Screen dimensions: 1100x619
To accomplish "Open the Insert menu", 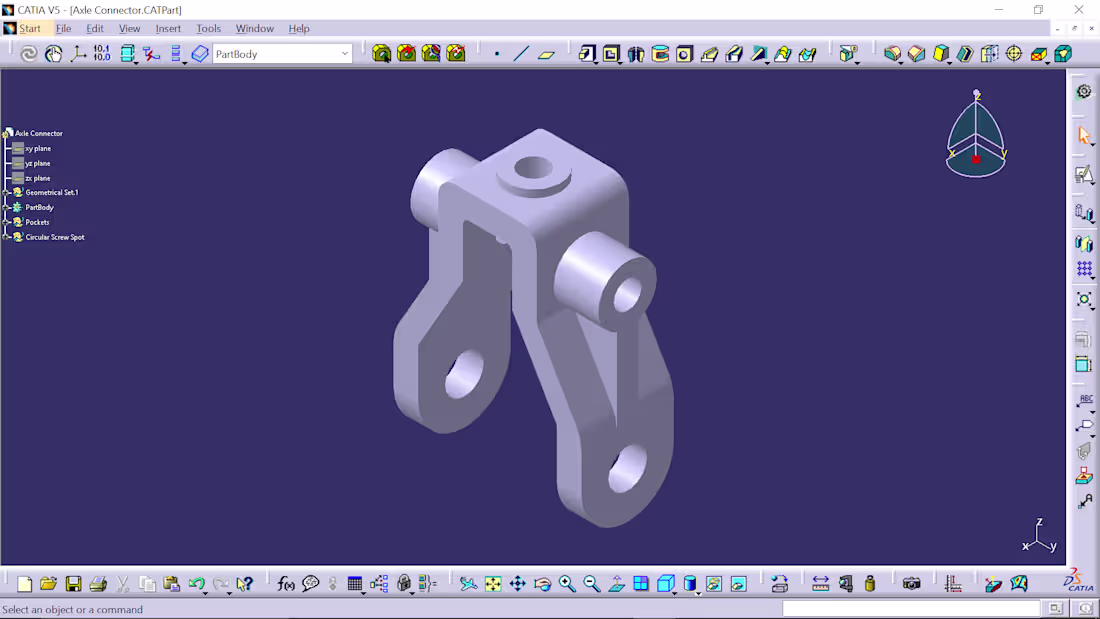I will pyautogui.click(x=168, y=28).
